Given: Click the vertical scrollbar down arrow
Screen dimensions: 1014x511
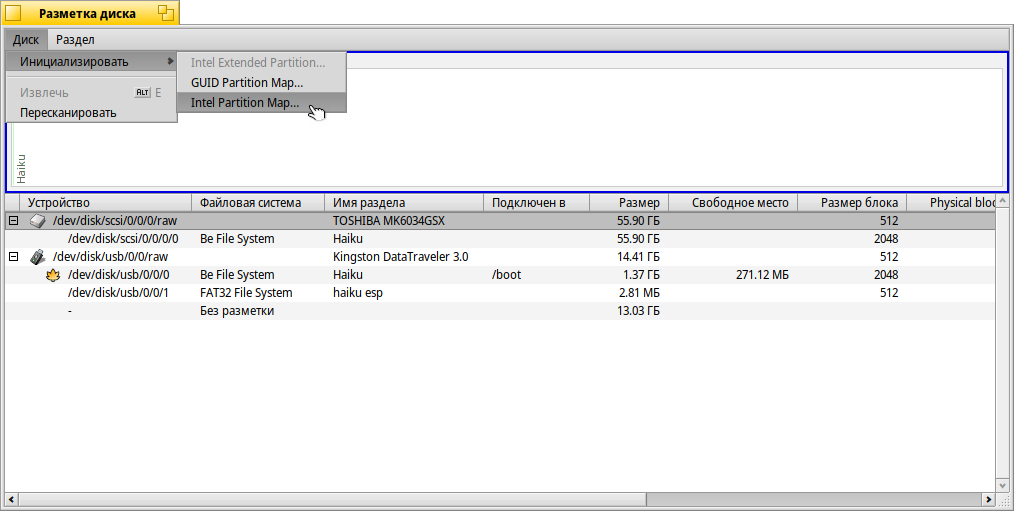Looking at the screenshot, I should point(1003,484).
